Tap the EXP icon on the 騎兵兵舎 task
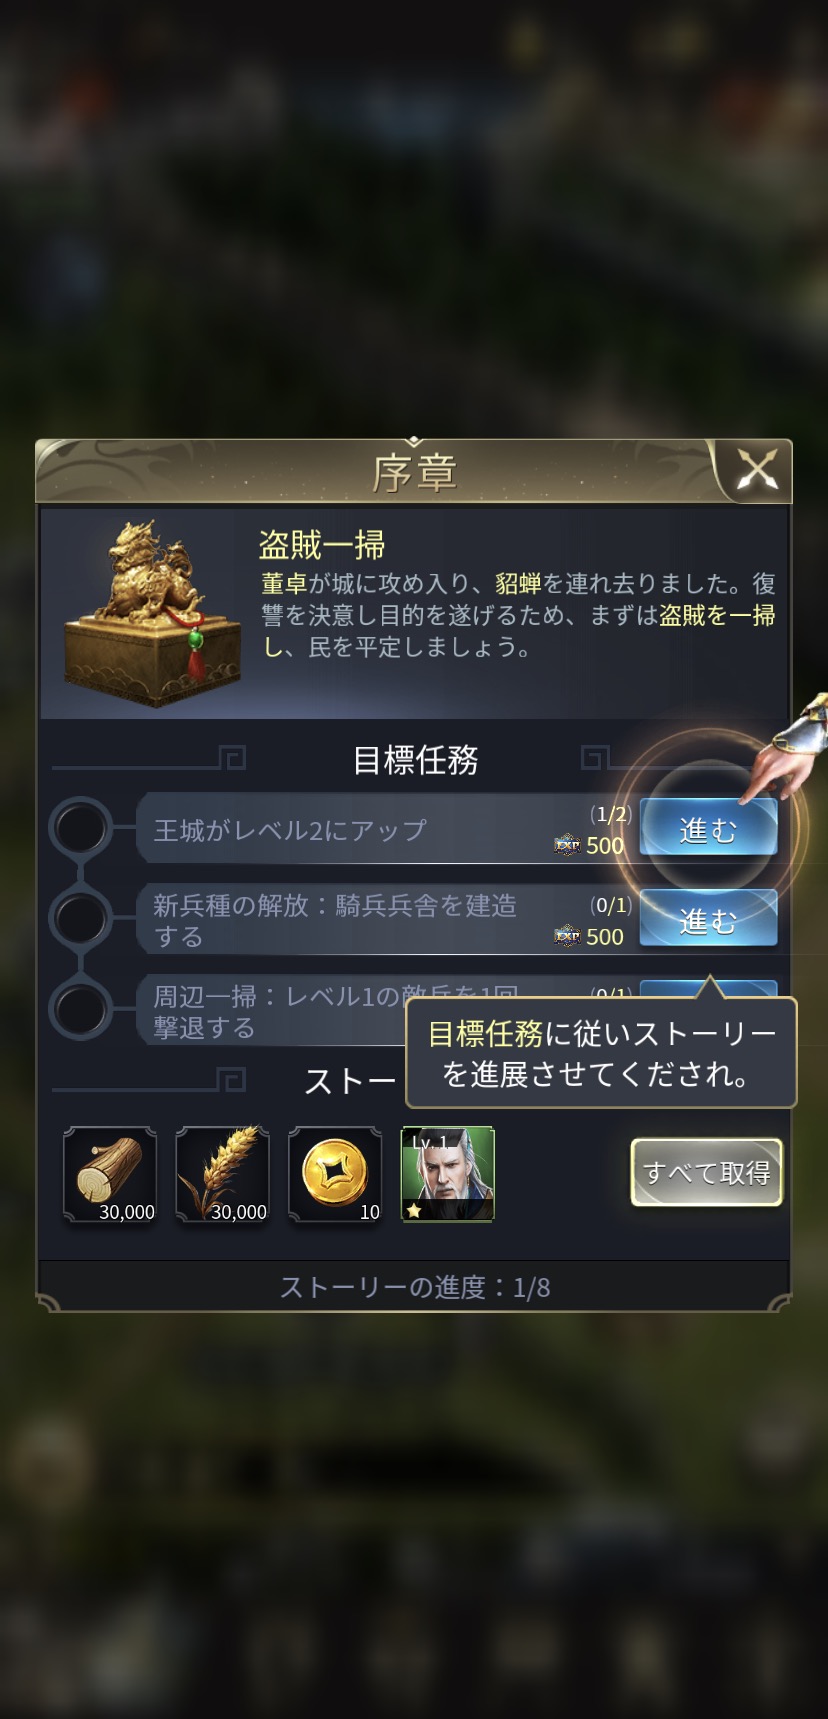The height and width of the screenshot is (1719, 828). [567, 937]
